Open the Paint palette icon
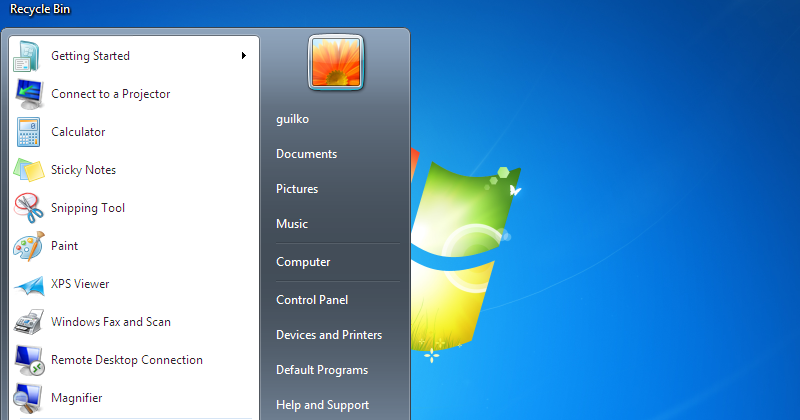The image size is (800, 420). [x=29, y=246]
